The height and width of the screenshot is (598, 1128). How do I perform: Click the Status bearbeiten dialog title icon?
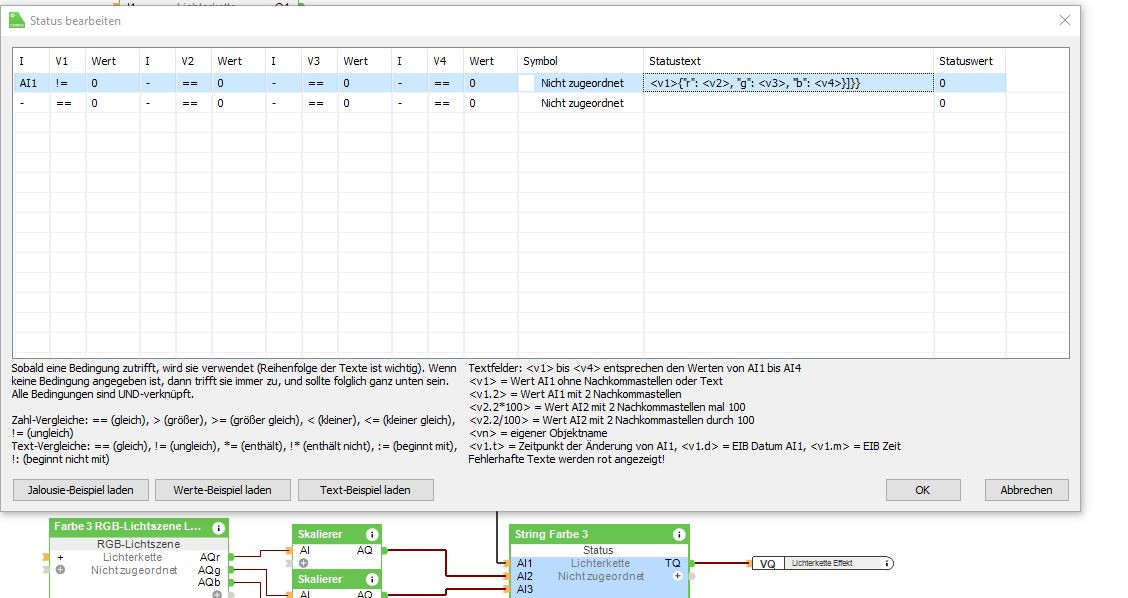[16, 20]
